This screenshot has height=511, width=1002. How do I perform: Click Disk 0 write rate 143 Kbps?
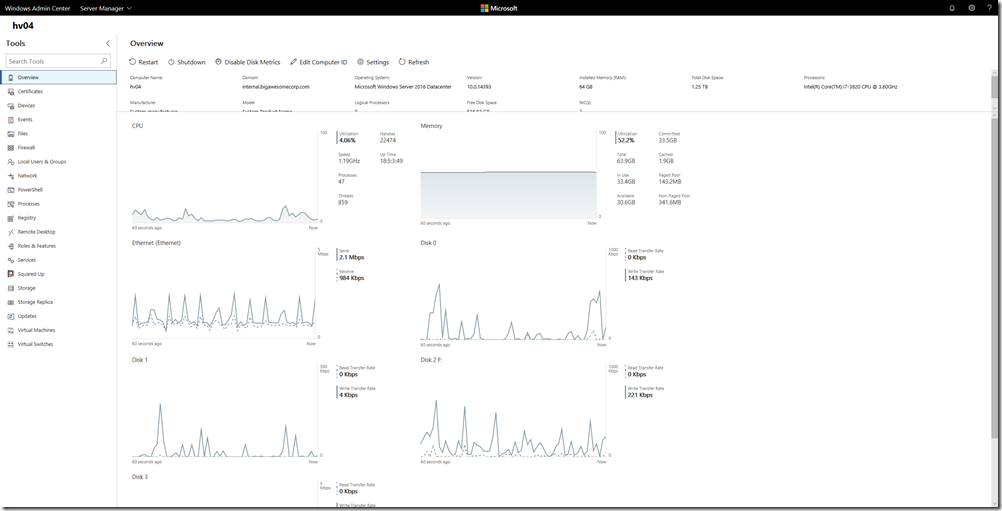click(x=640, y=278)
